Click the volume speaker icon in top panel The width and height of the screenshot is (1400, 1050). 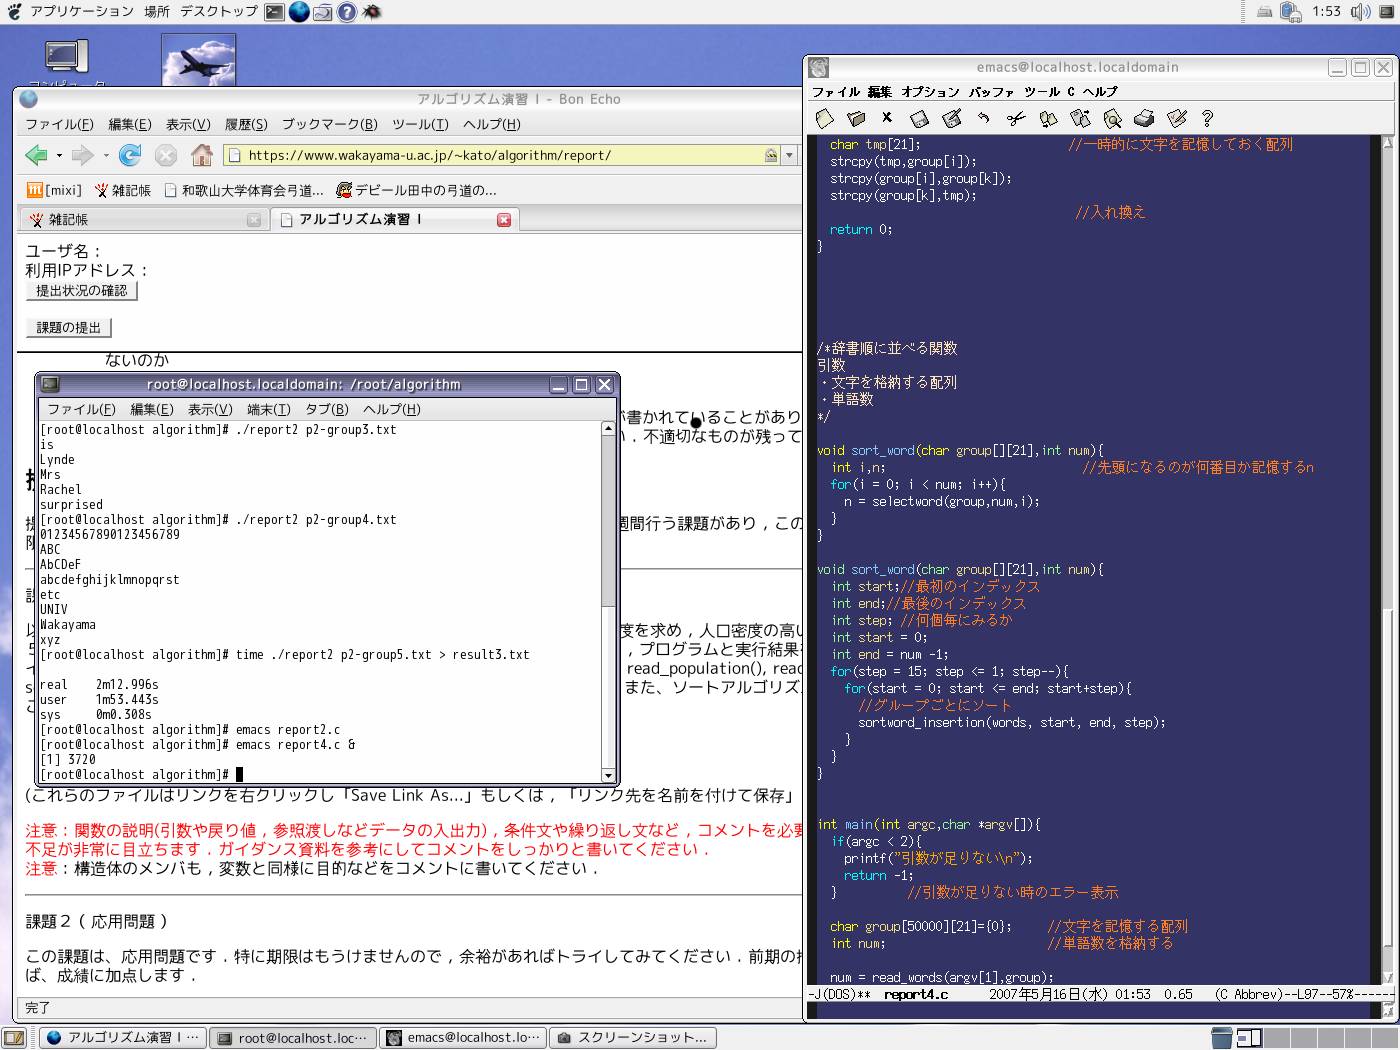[1360, 12]
